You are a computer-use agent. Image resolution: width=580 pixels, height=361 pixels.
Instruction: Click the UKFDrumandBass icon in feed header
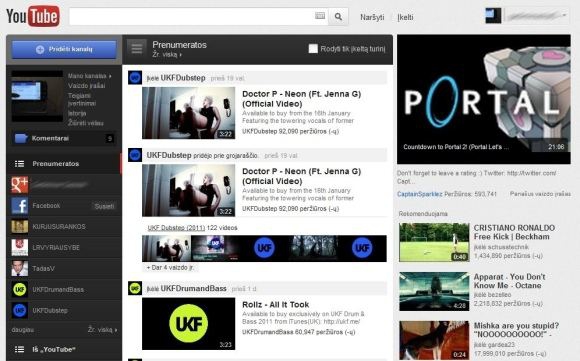point(135,288)
